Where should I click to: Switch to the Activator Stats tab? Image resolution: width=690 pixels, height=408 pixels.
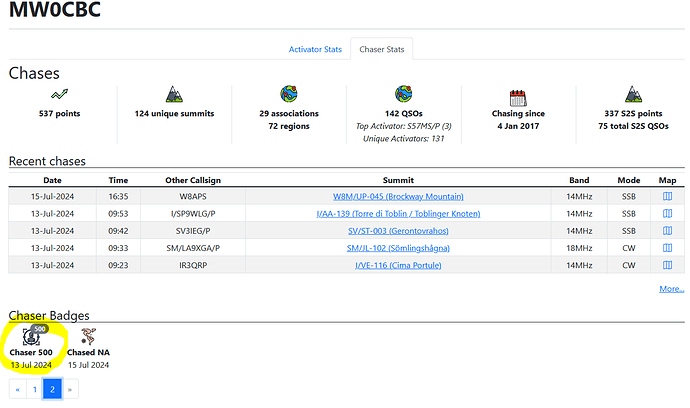315,49
